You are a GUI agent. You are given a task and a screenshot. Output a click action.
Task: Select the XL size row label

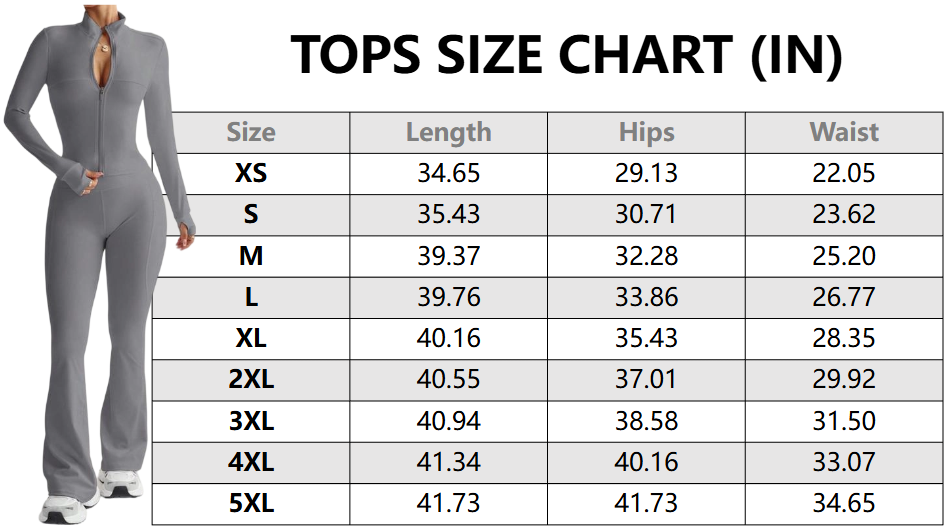[x=251, y=338]
